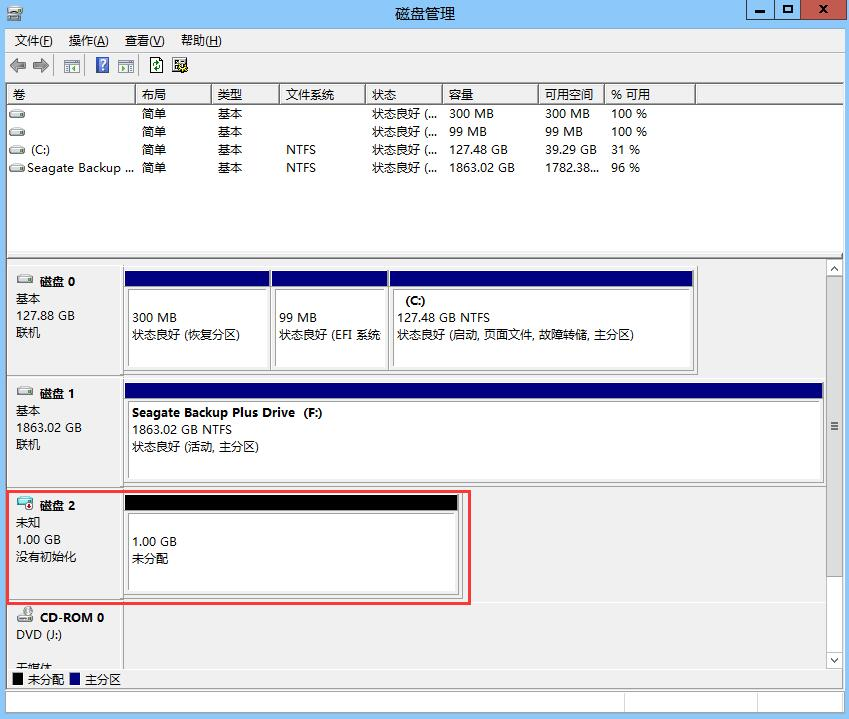Sort by 文件系统 column header
The width and height of the screenshot is (849, 719).
(x=321, y=94)
